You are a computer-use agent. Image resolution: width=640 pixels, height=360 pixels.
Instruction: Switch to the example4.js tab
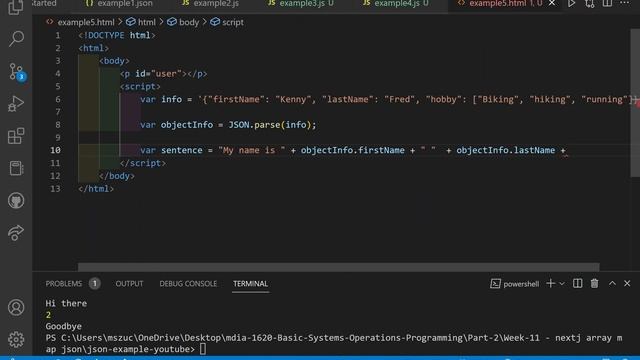(396, 4)
